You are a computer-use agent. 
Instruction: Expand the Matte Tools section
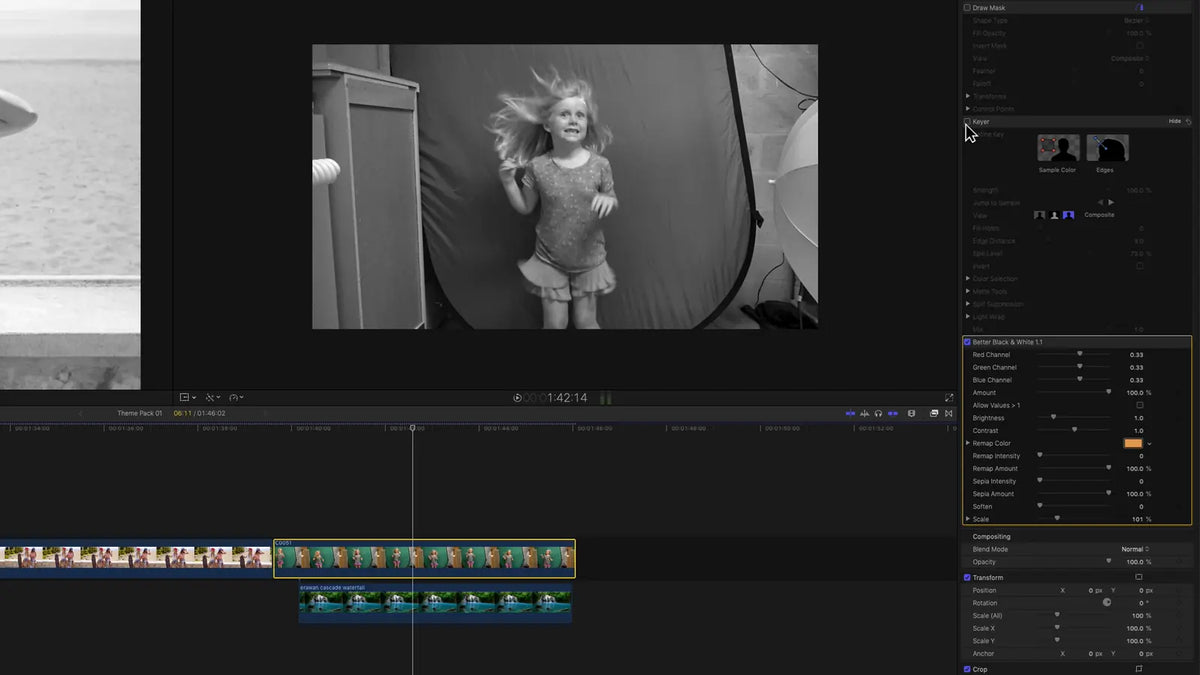pyautogui.click(x=968, y=291)
